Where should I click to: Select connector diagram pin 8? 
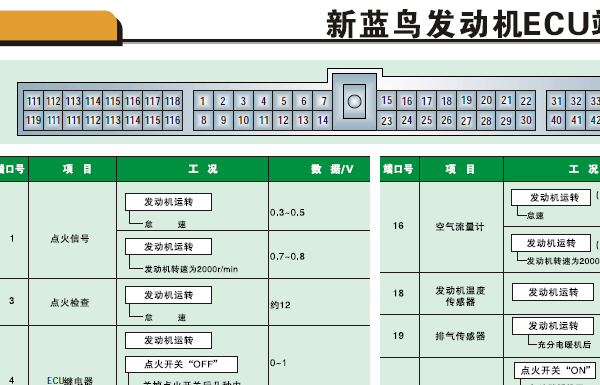tap(203, 121)
